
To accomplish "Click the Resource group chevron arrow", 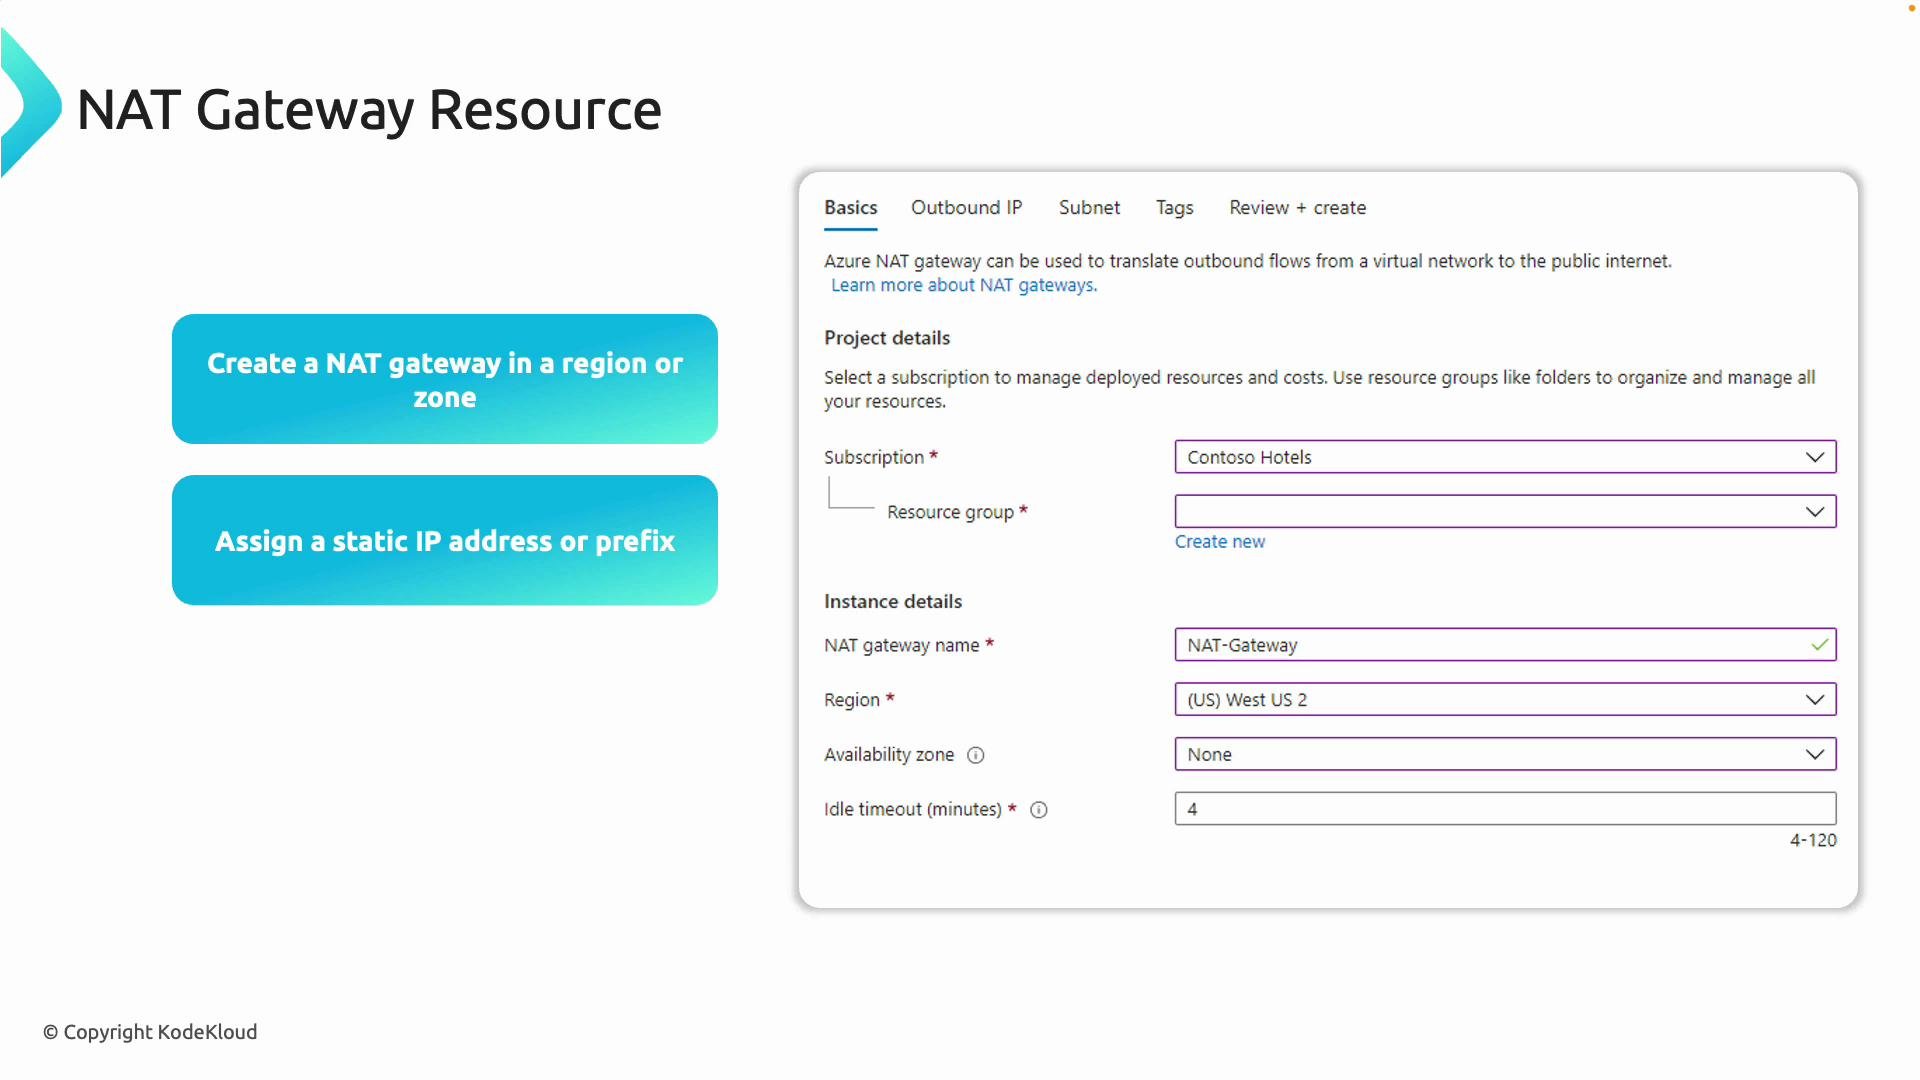I will pyautogui.click(x=1815, y=512).
